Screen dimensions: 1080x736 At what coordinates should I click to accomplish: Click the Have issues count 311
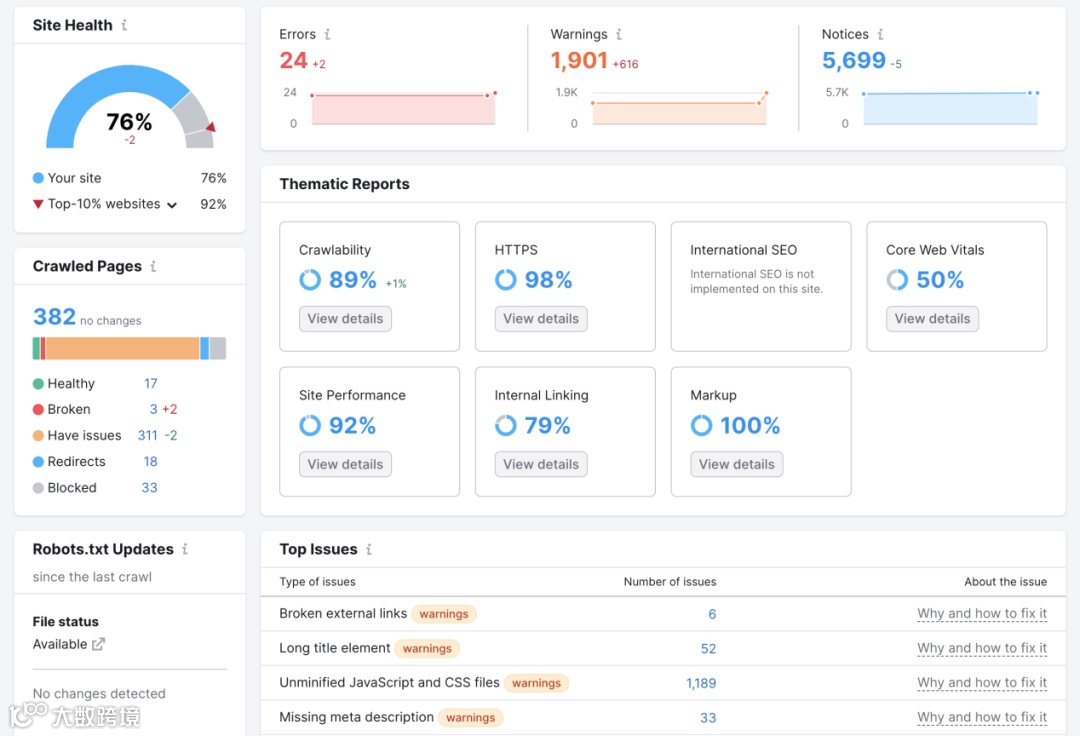147,435
